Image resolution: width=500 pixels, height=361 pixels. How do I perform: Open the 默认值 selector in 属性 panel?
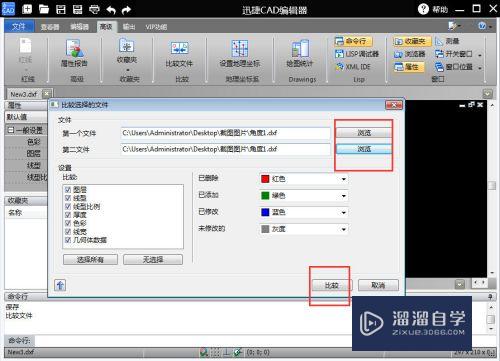point(26,117)
